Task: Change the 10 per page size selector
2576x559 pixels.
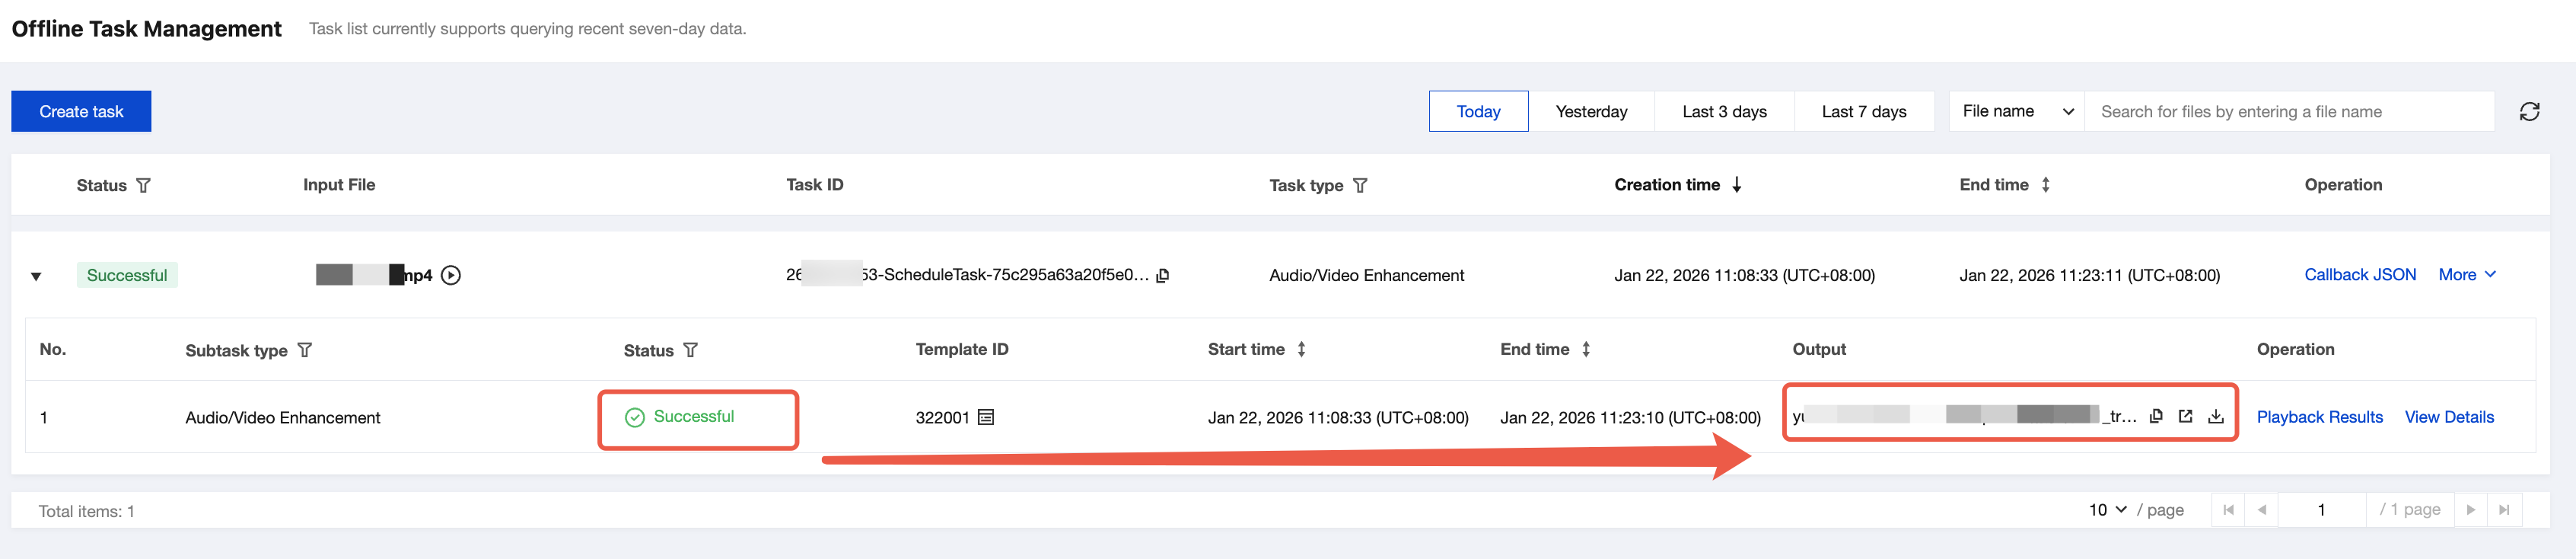Action: (2106, 510)
